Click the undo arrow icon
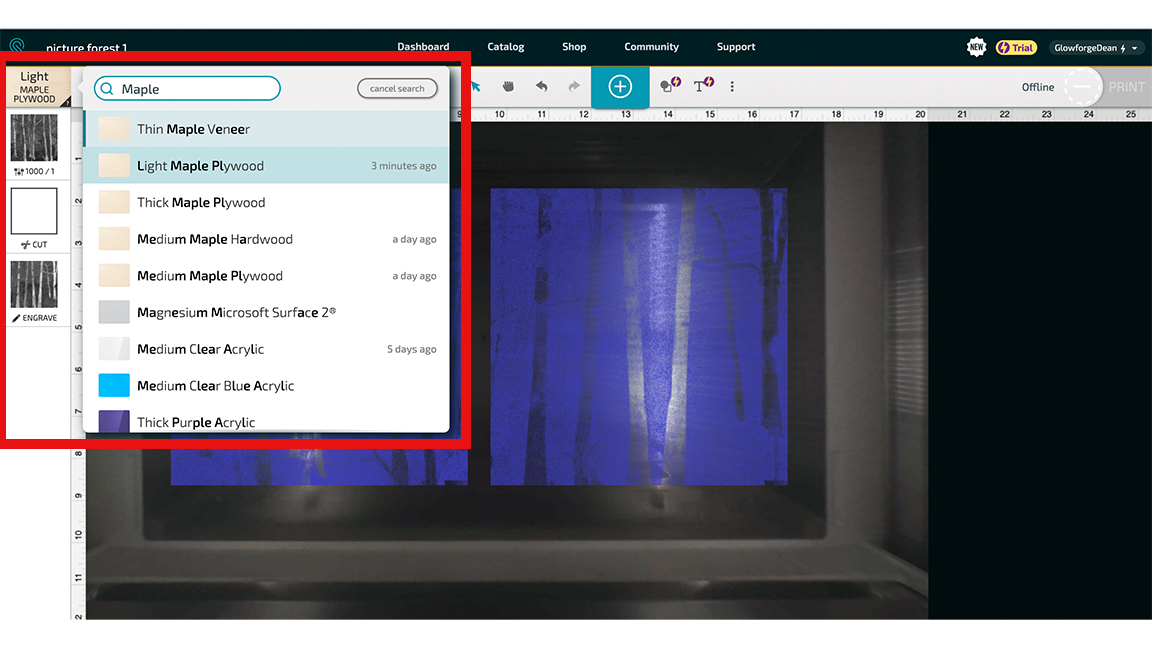 pyautogui.click(x=541, y=87)
